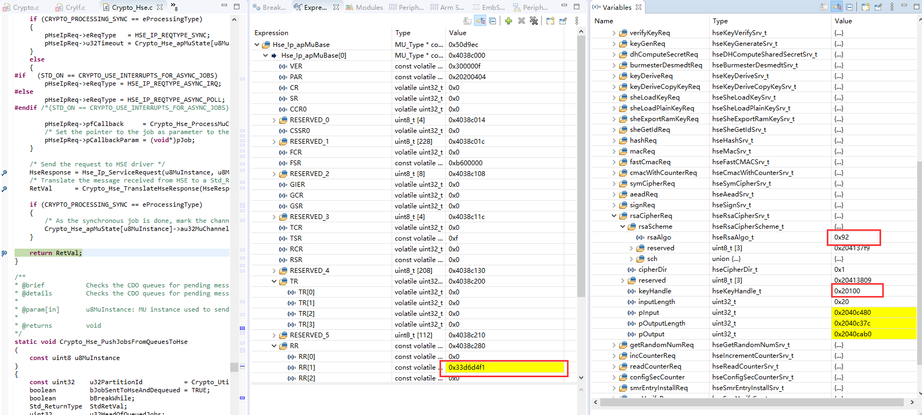Collapse All in the Expressions view toolbar
The width and height of the screenshot is (922, 415).
pyautogui.click(x=492, y=21)
